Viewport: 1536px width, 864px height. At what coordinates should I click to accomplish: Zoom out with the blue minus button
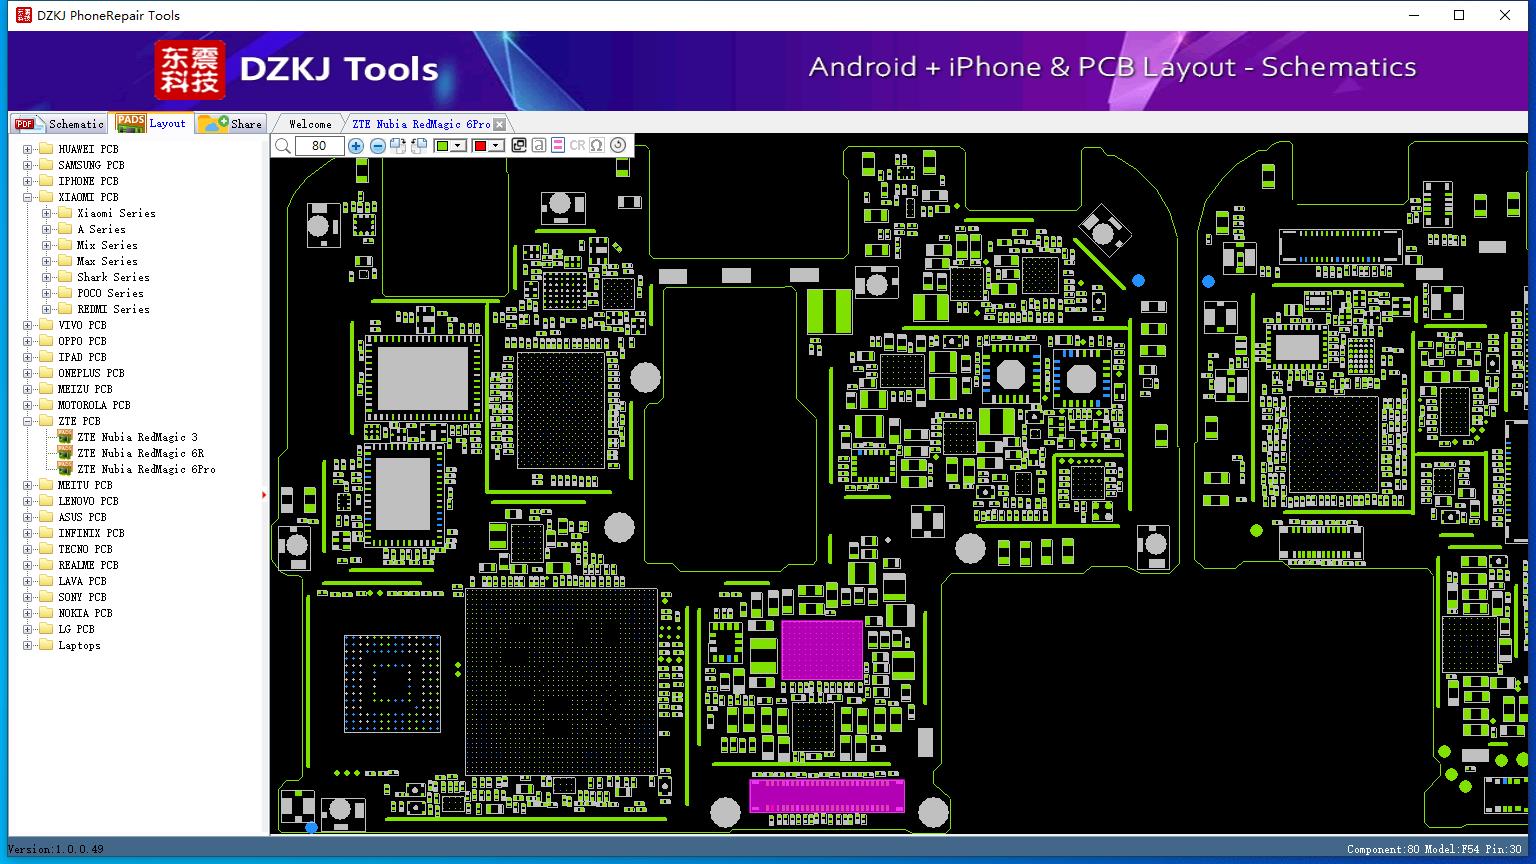pos(377,146)
